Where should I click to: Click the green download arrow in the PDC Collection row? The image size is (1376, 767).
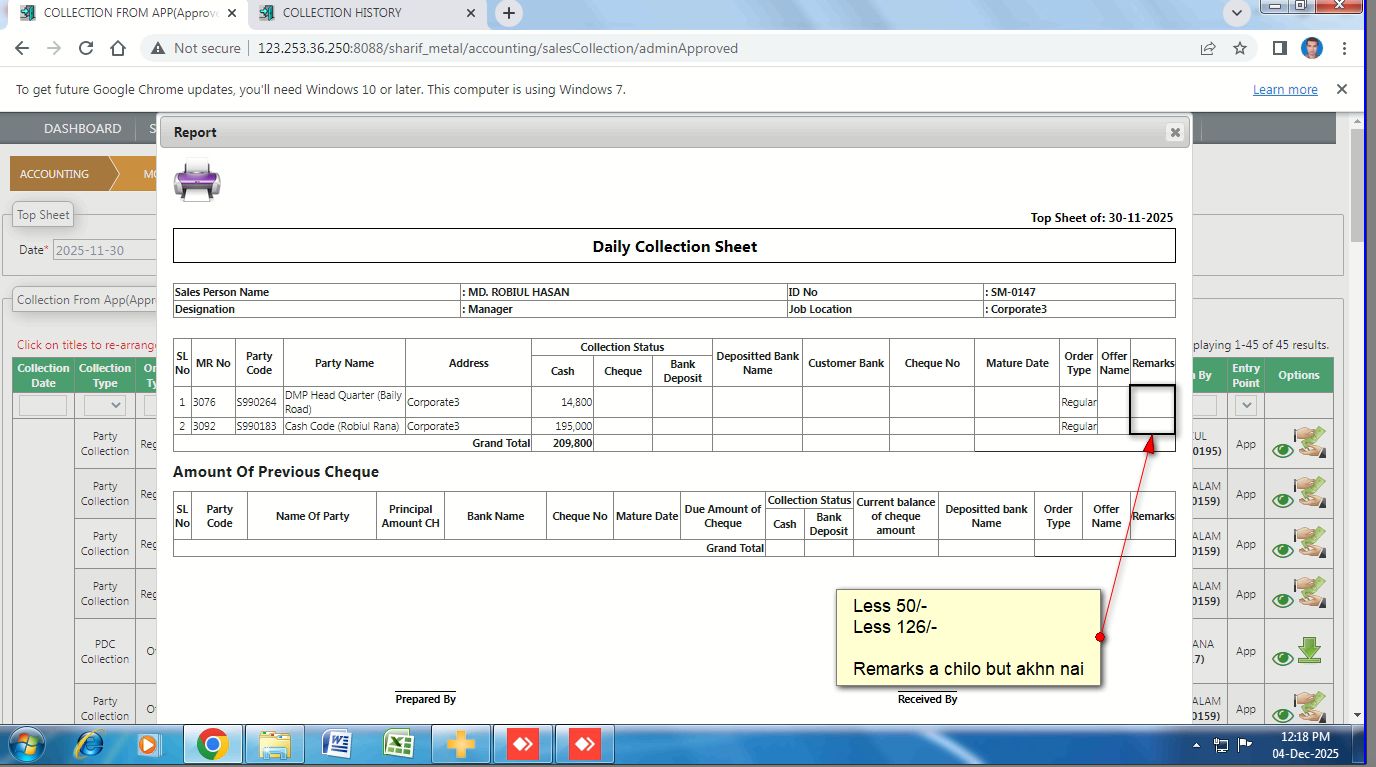tap(1309, 650)
